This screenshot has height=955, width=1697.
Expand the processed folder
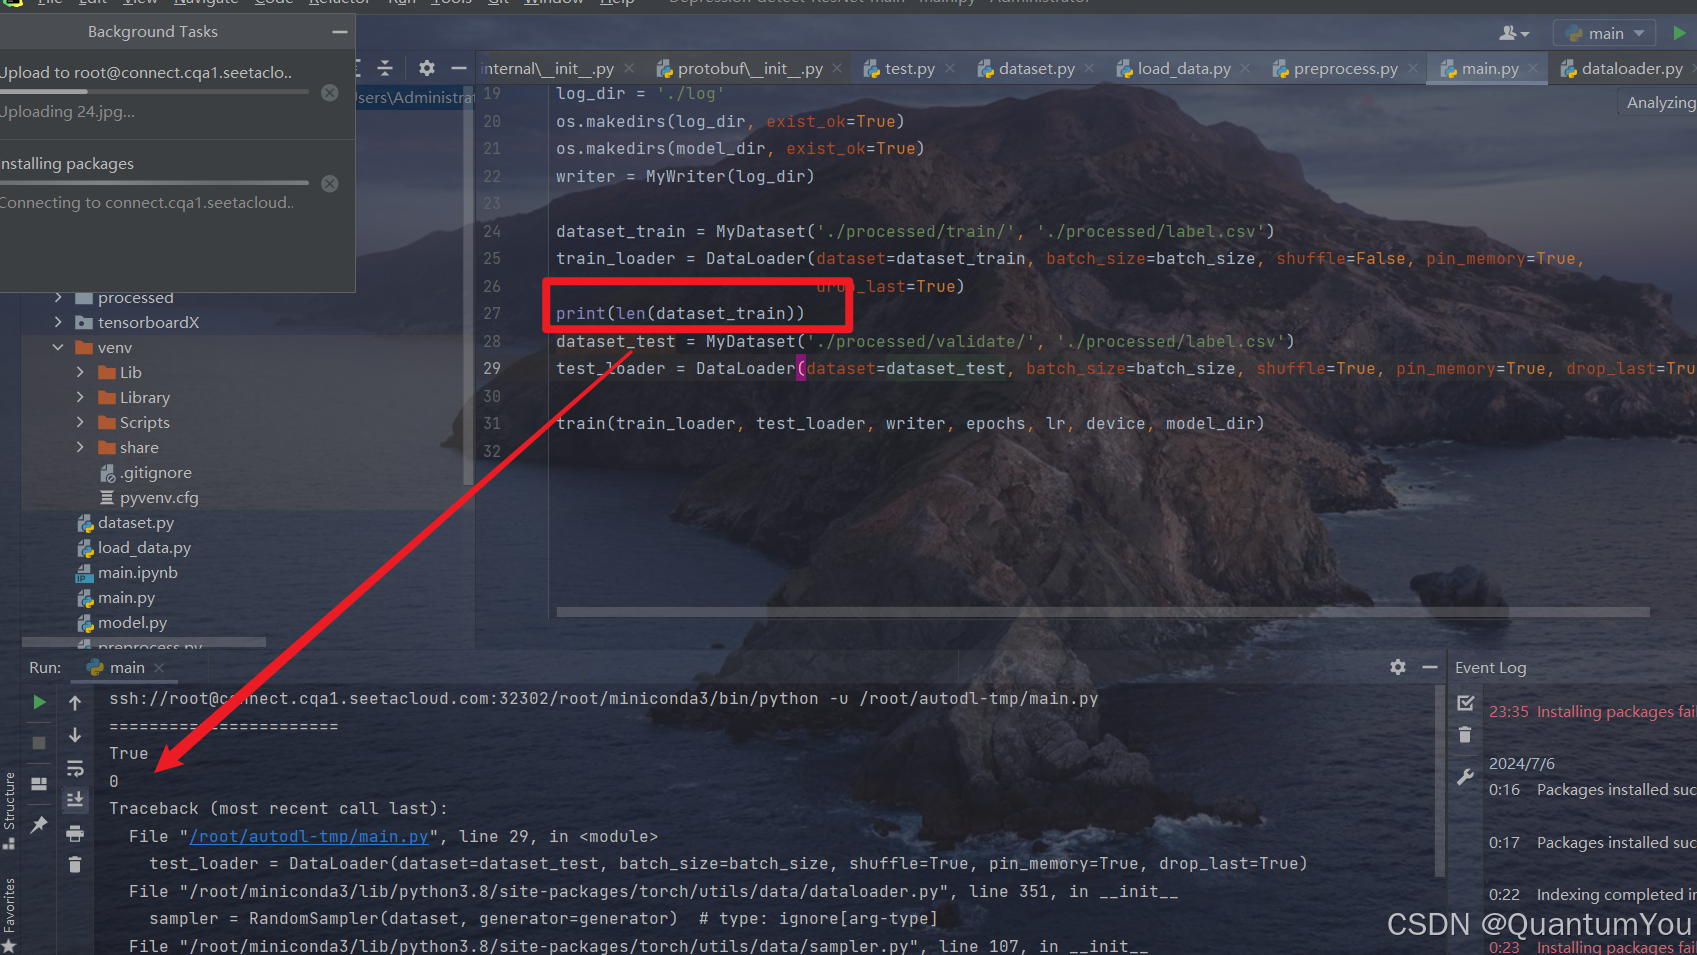click(58, 297)
